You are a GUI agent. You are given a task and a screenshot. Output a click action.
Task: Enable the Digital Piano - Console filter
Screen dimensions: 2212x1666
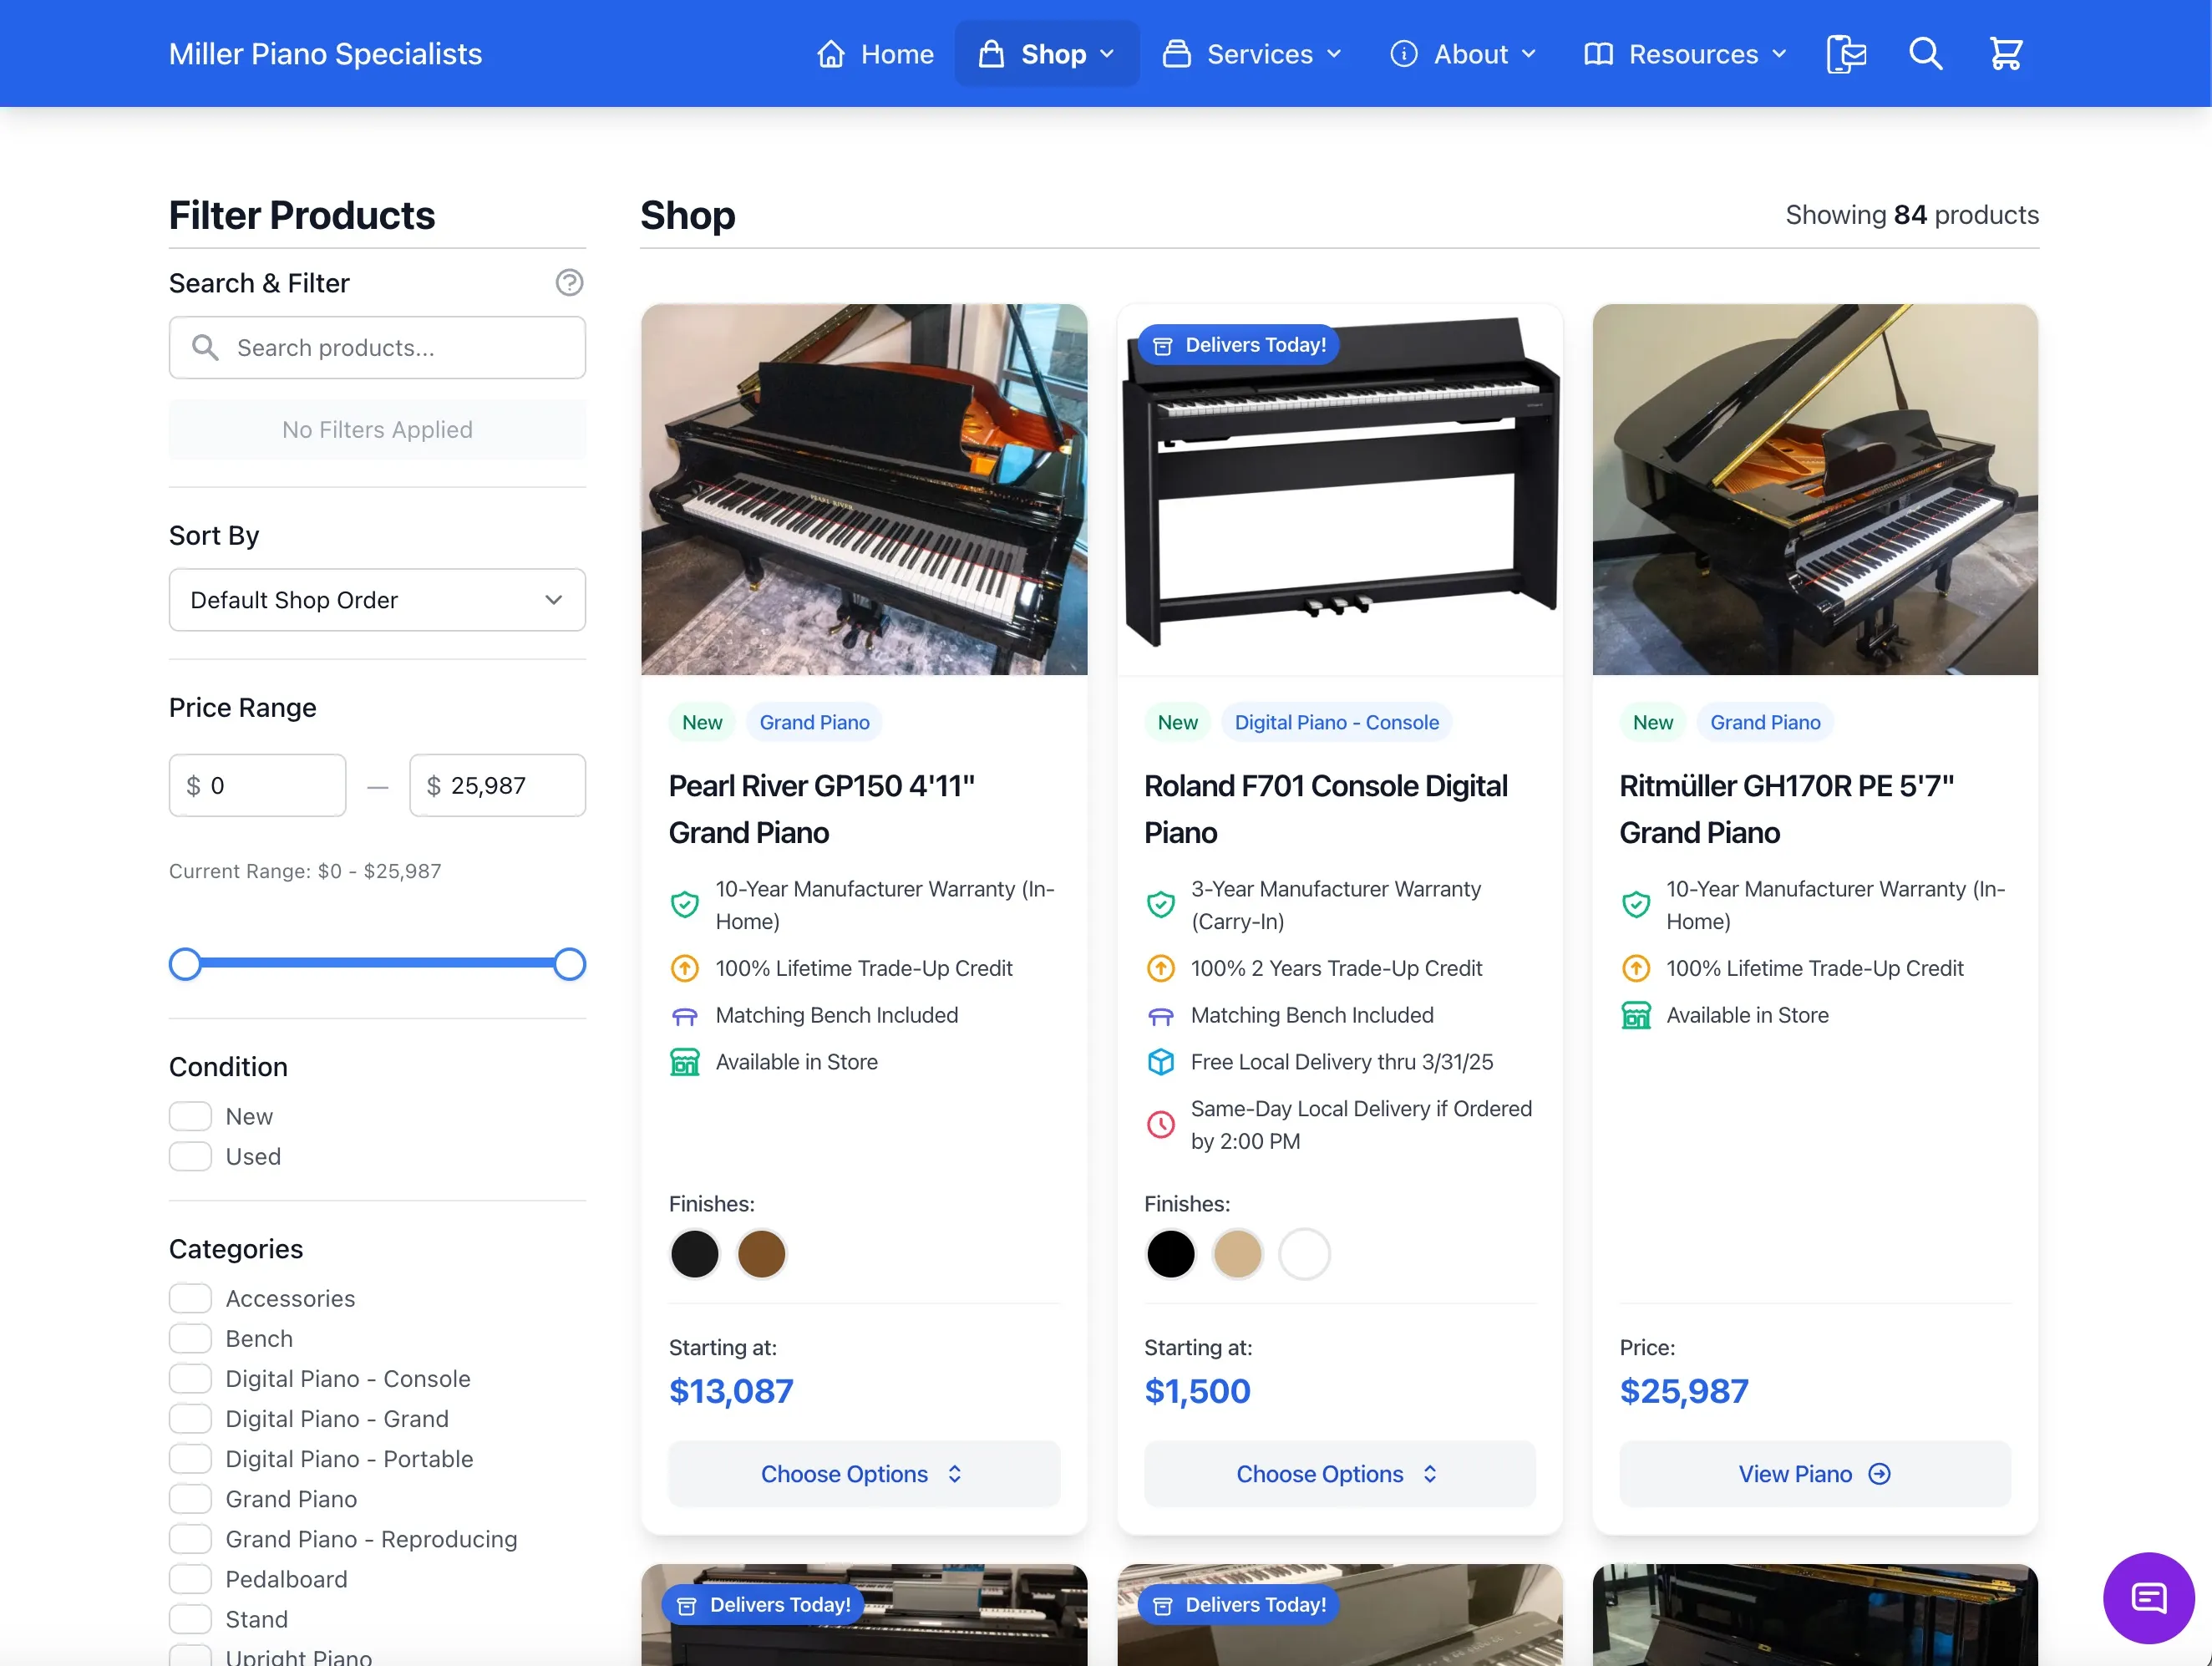click(190, 1378)
